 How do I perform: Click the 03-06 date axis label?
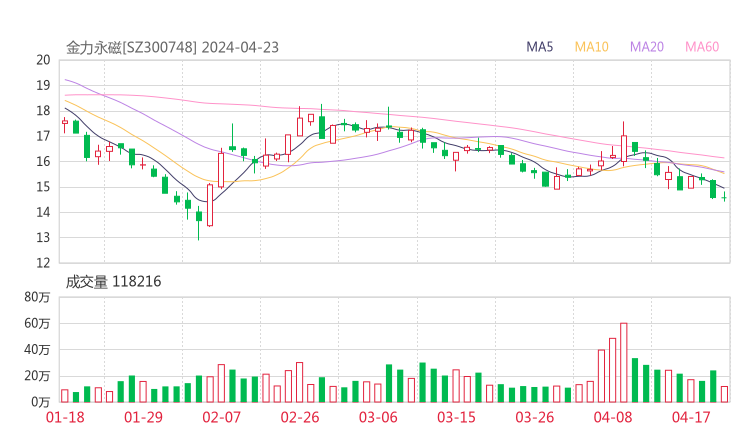point(378,417)
